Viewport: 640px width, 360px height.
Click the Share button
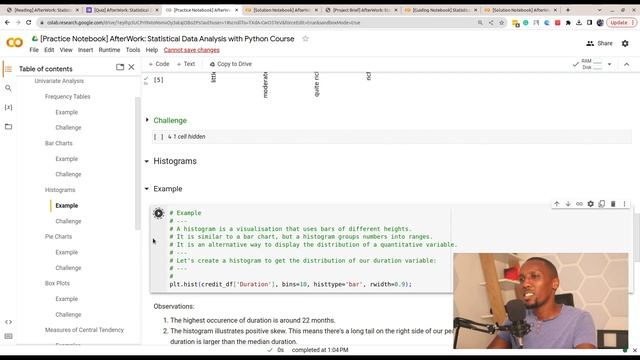tap(599, 43)
